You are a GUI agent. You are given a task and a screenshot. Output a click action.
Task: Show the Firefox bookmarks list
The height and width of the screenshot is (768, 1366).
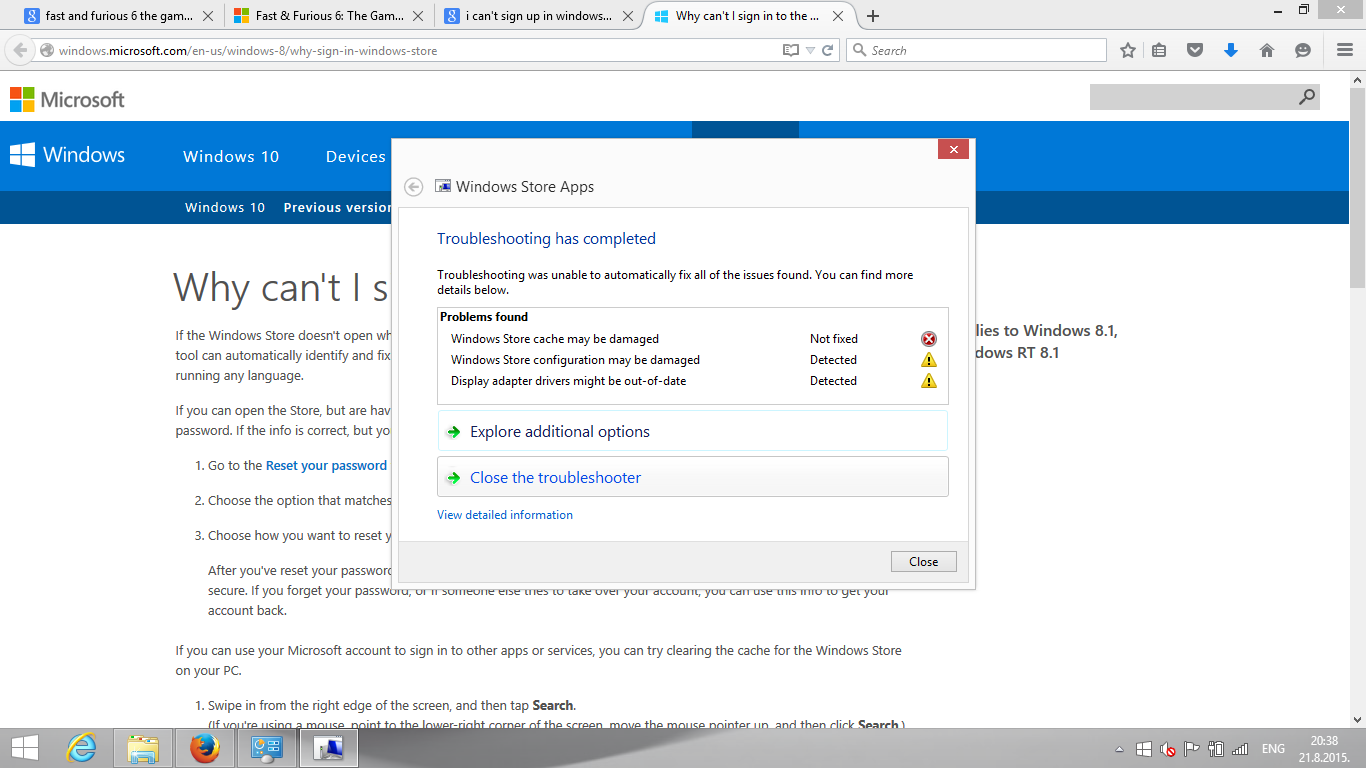(x=1159, y=50)
